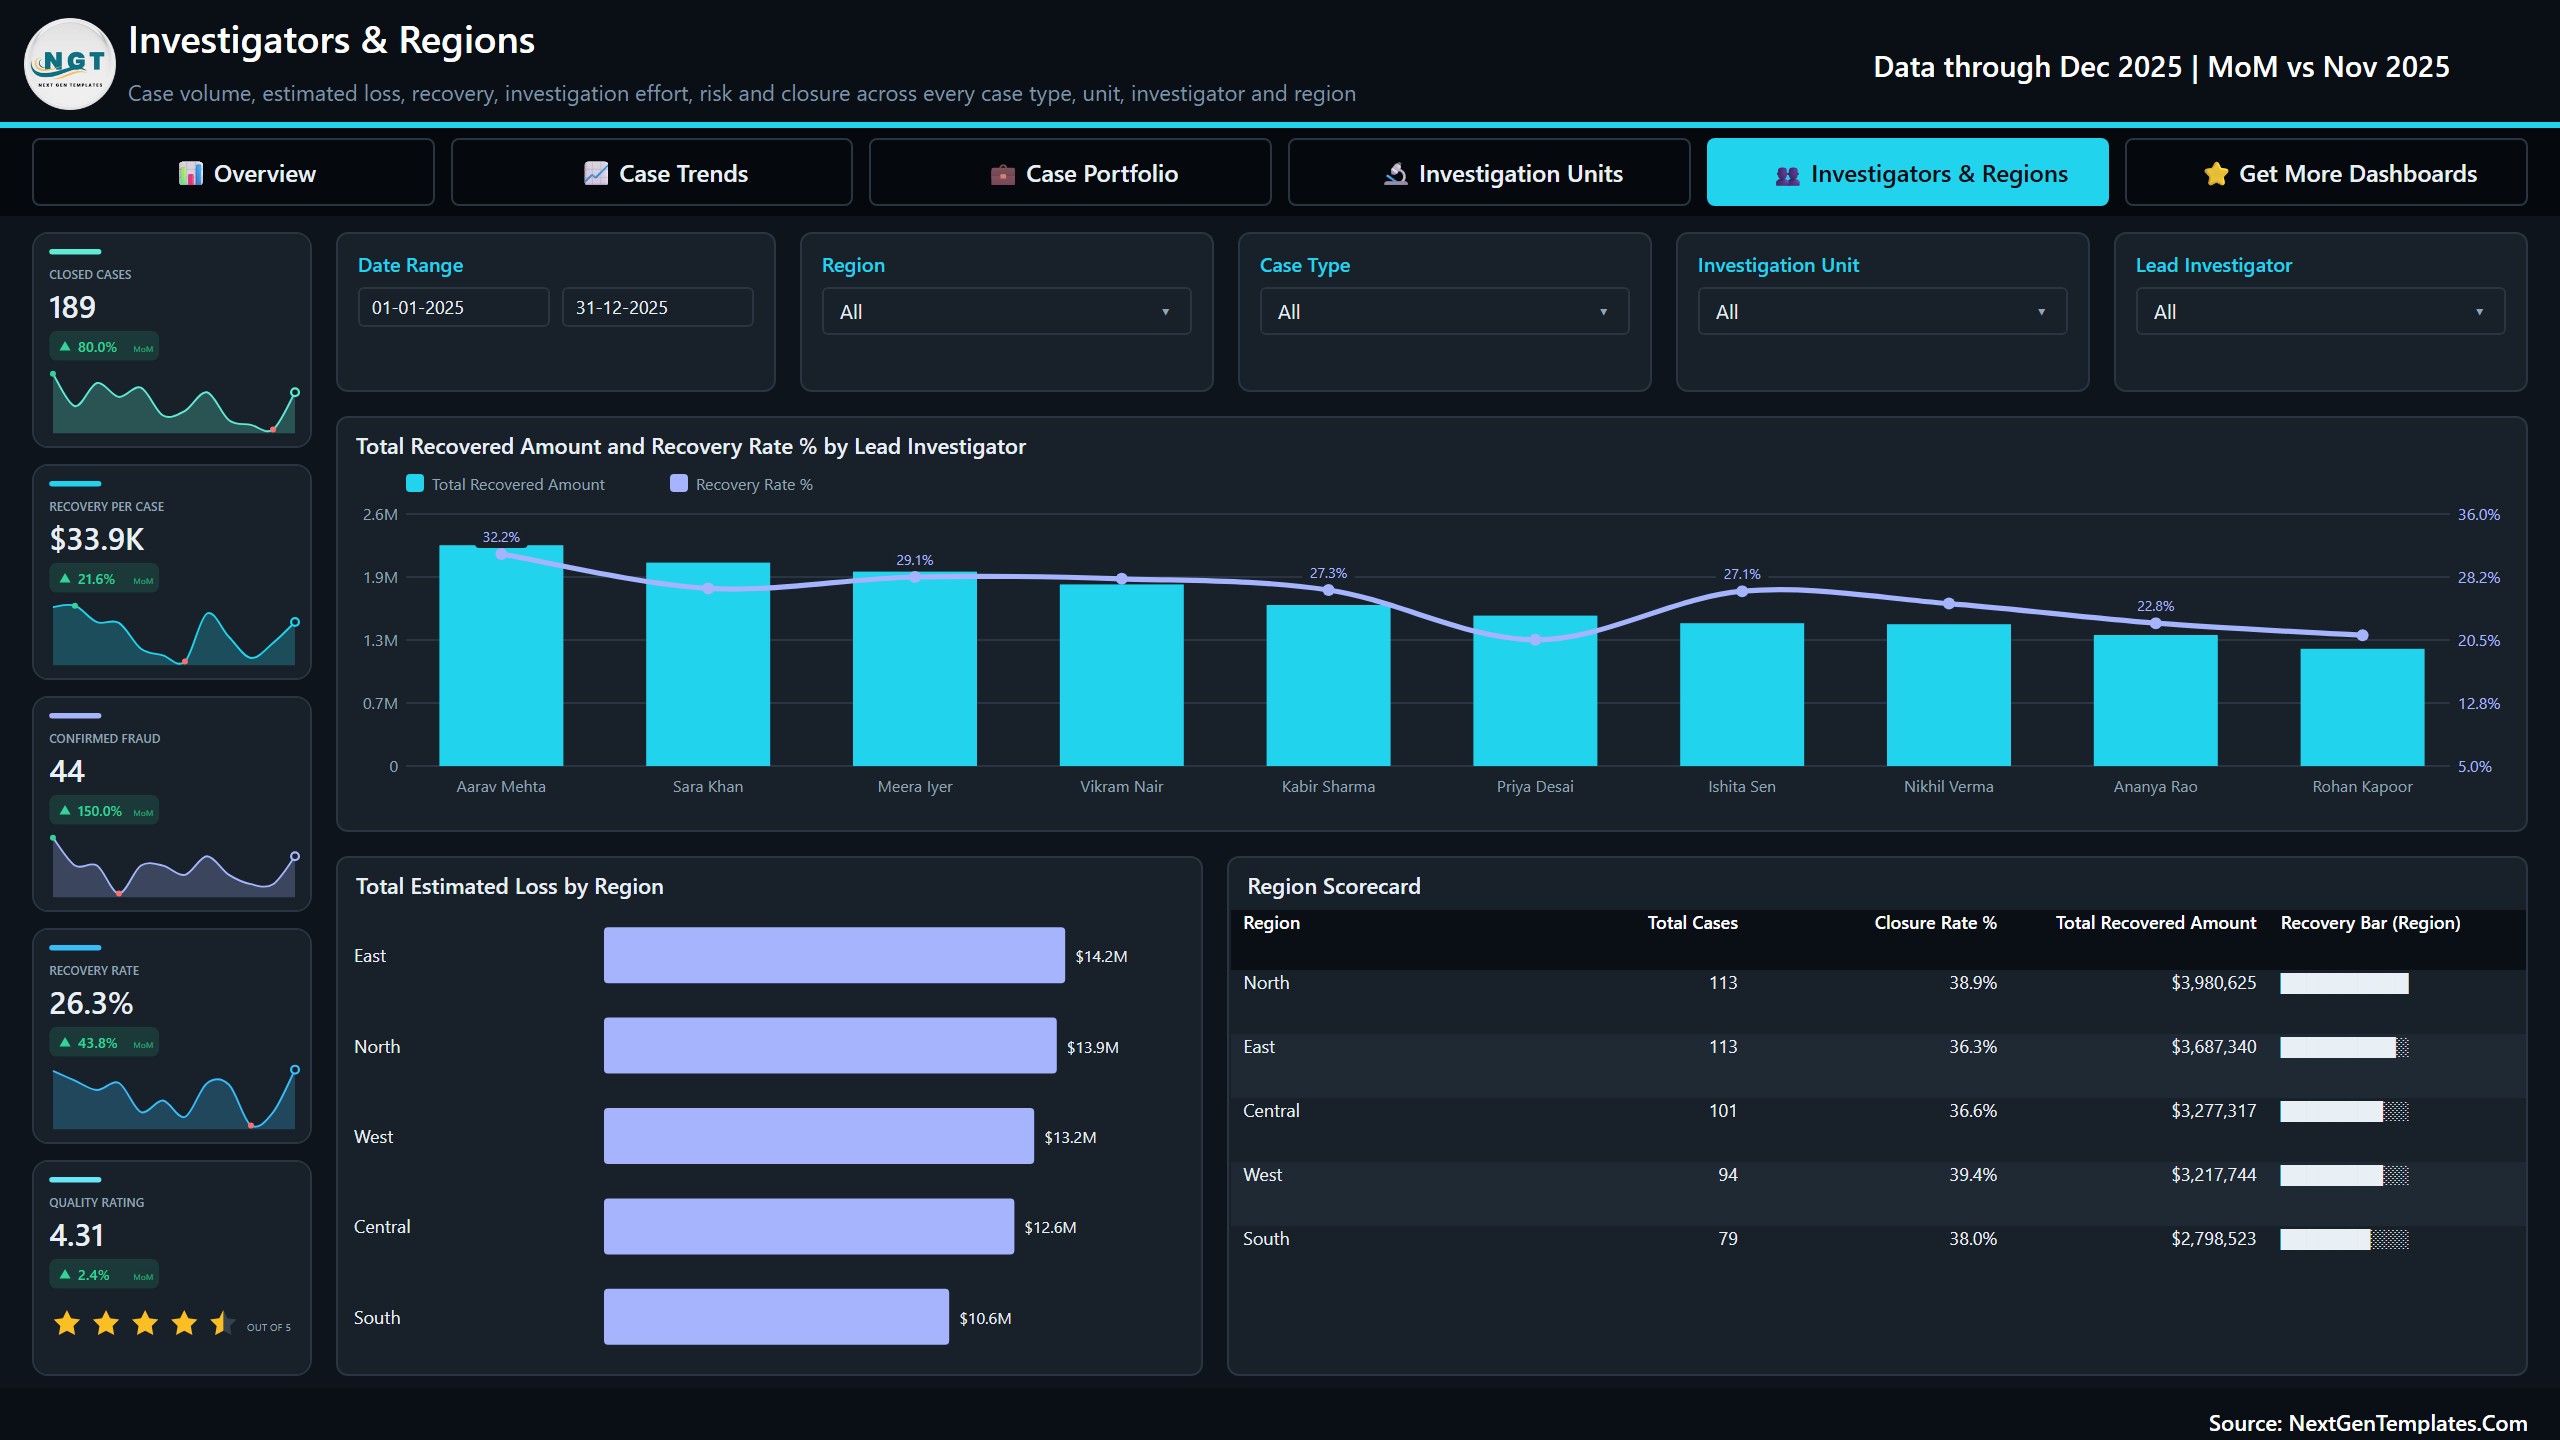This screenshot has width=2560, height=1440.
Task: Click the Recovery Rate sparkline chart
Action: pos(174,1098)
